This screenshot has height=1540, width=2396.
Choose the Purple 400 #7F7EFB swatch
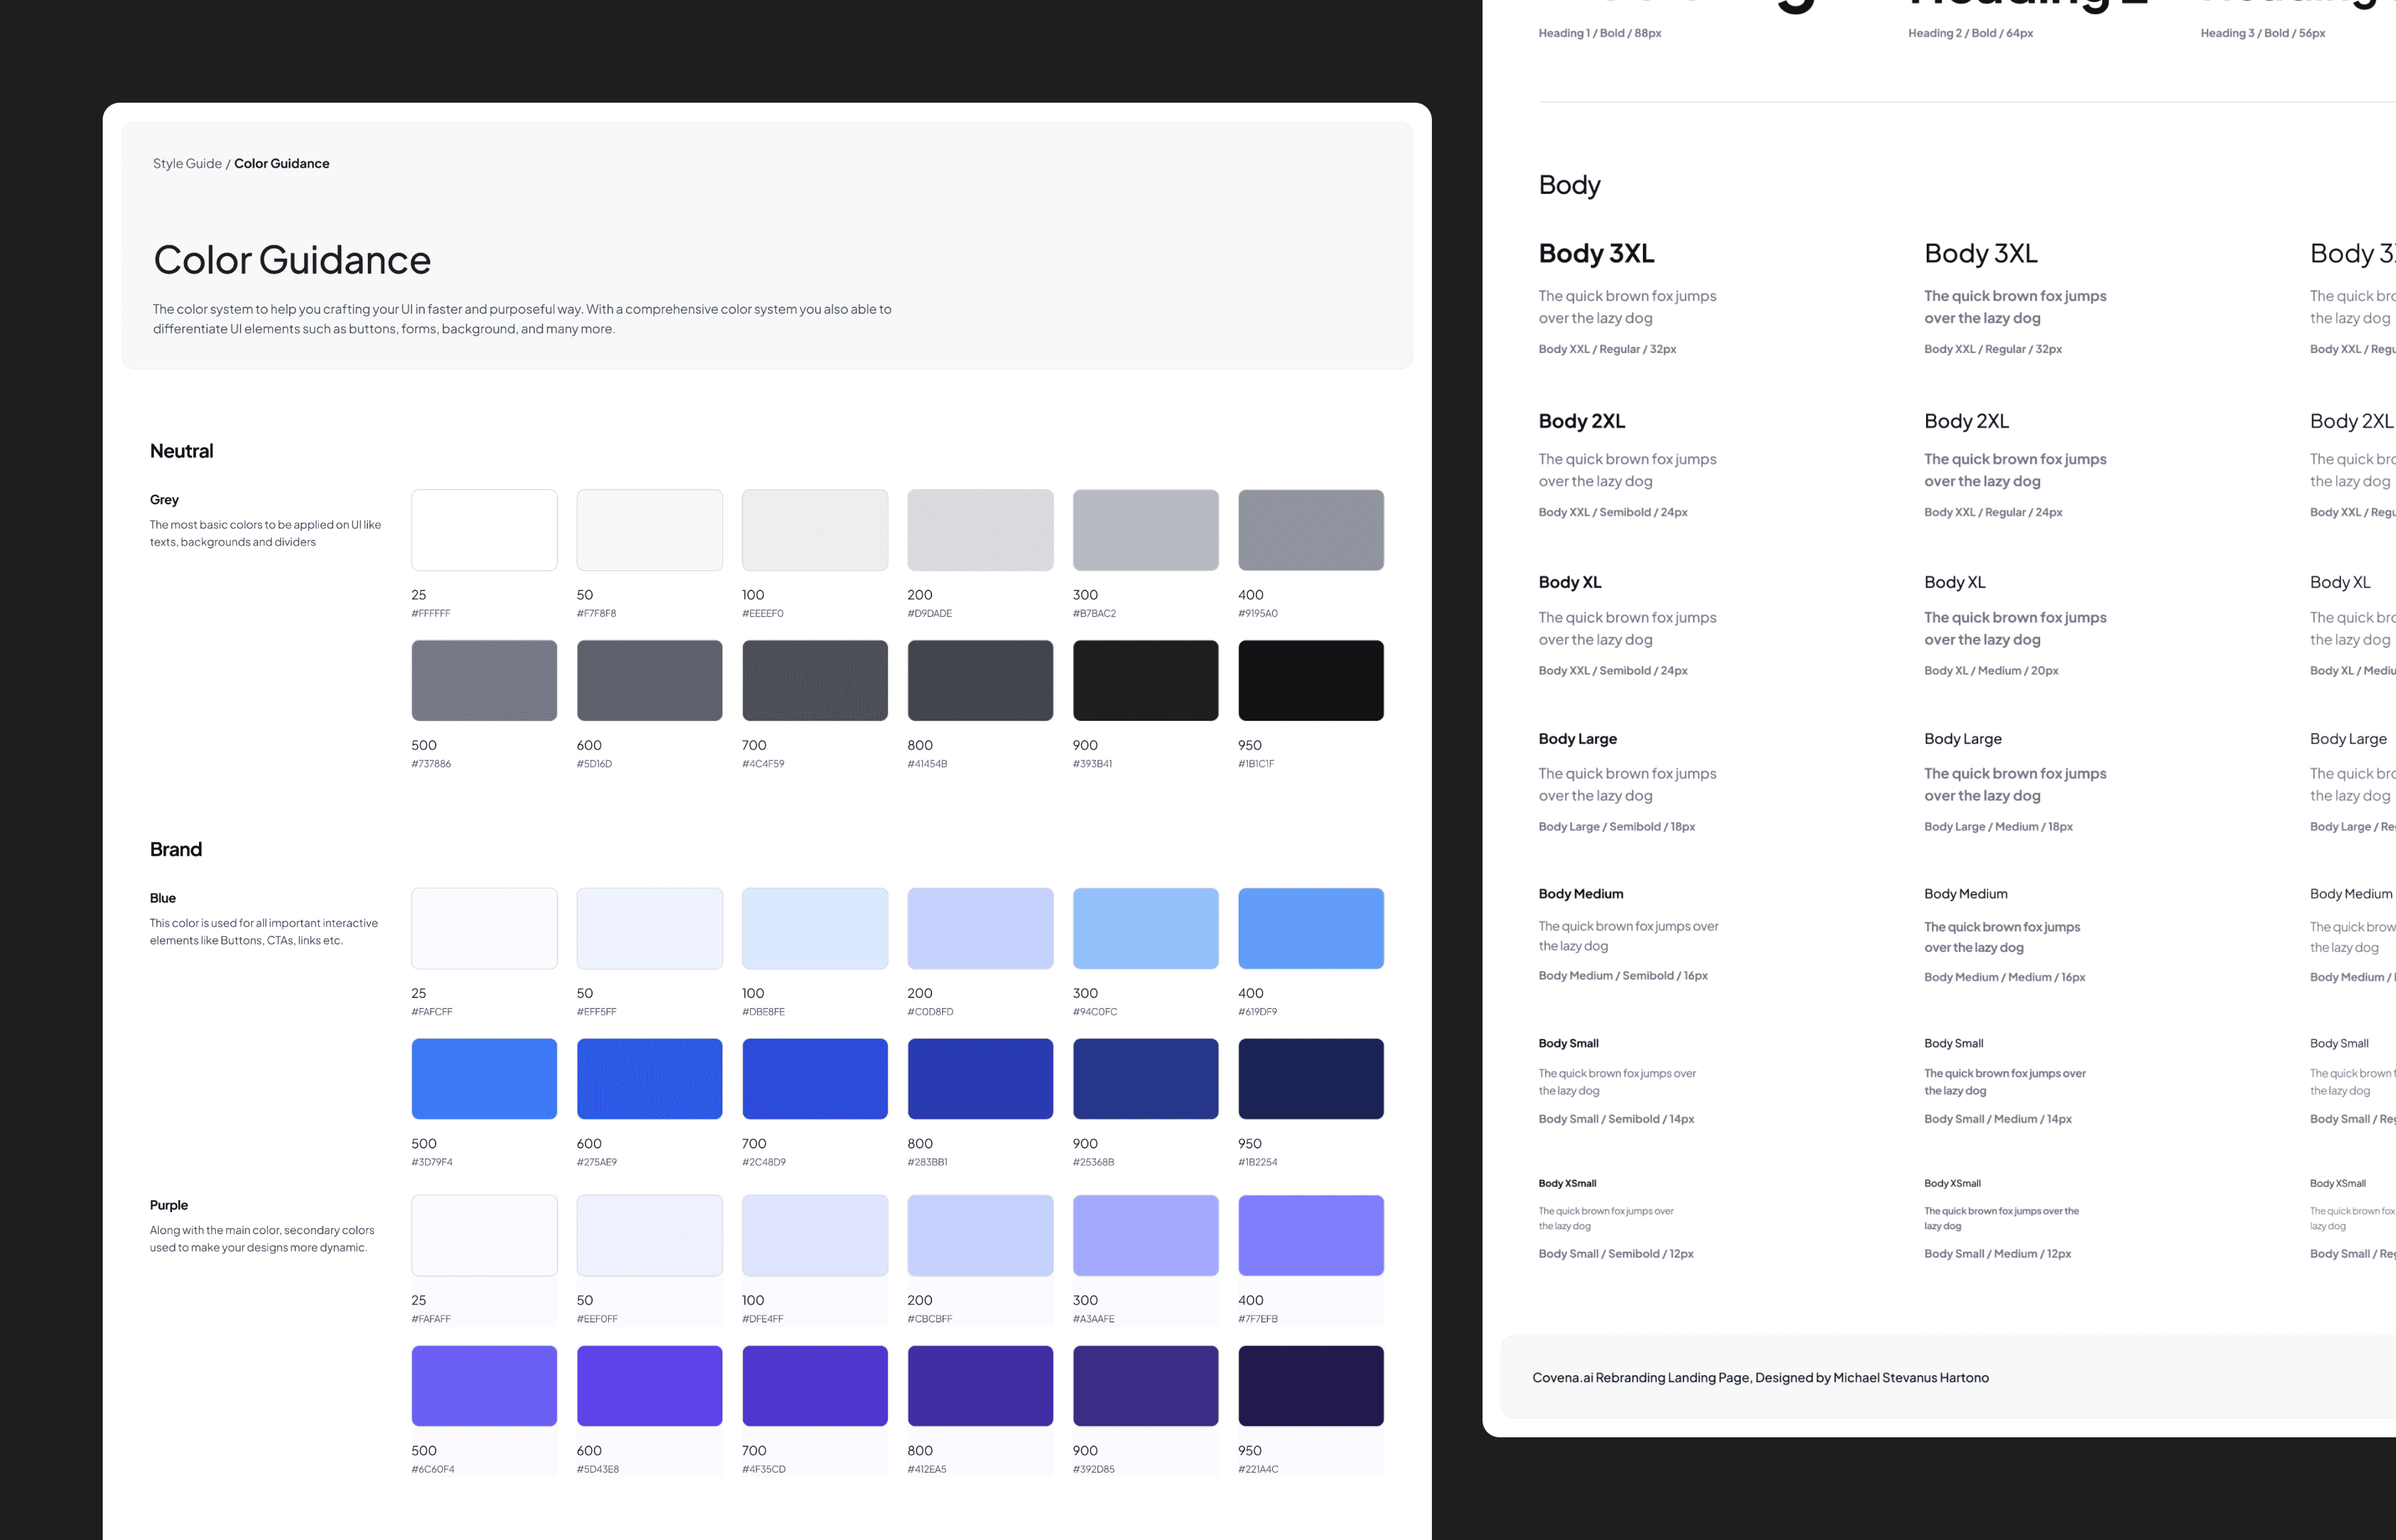(x=1311, y=1236)
